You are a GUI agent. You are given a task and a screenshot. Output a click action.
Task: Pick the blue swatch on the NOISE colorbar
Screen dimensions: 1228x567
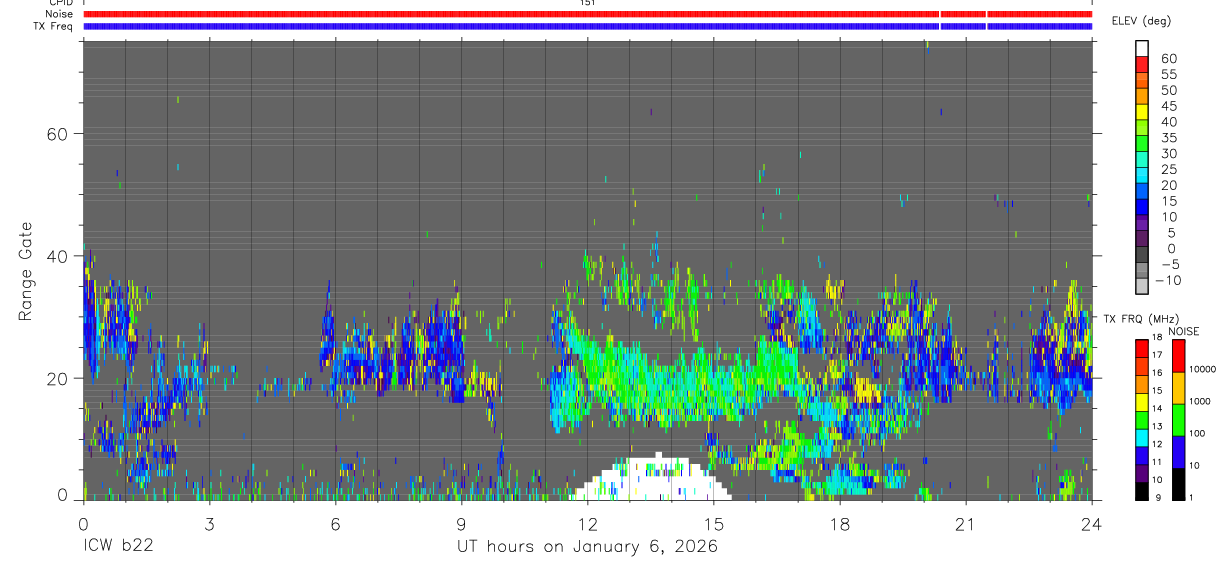pyautogui.click(x=1178, y=452)
